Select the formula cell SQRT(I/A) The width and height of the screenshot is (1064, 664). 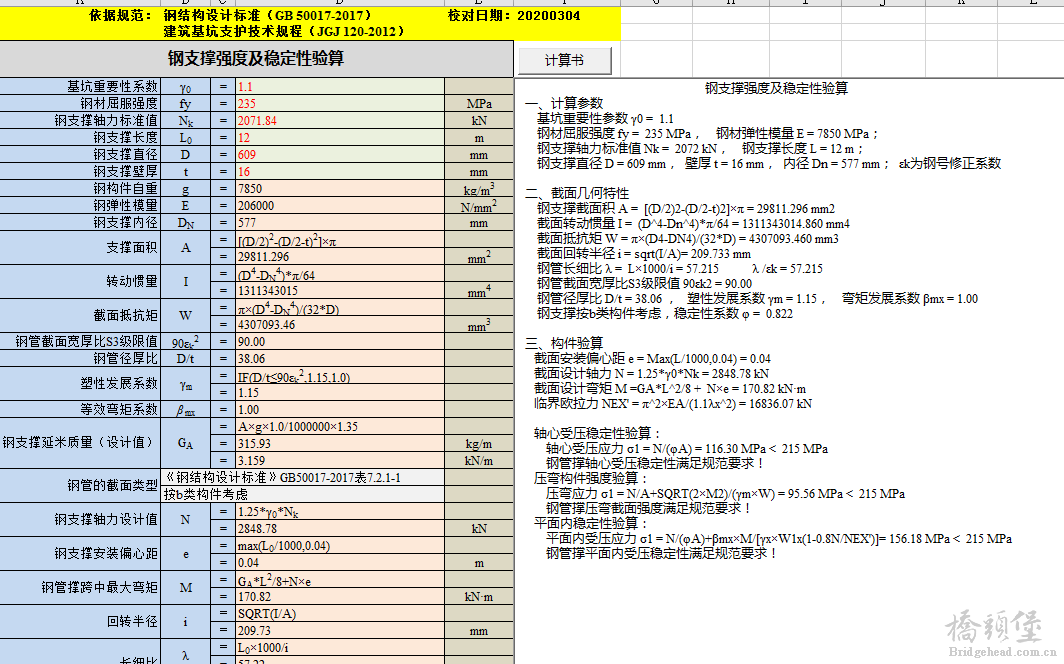(340, 614)
